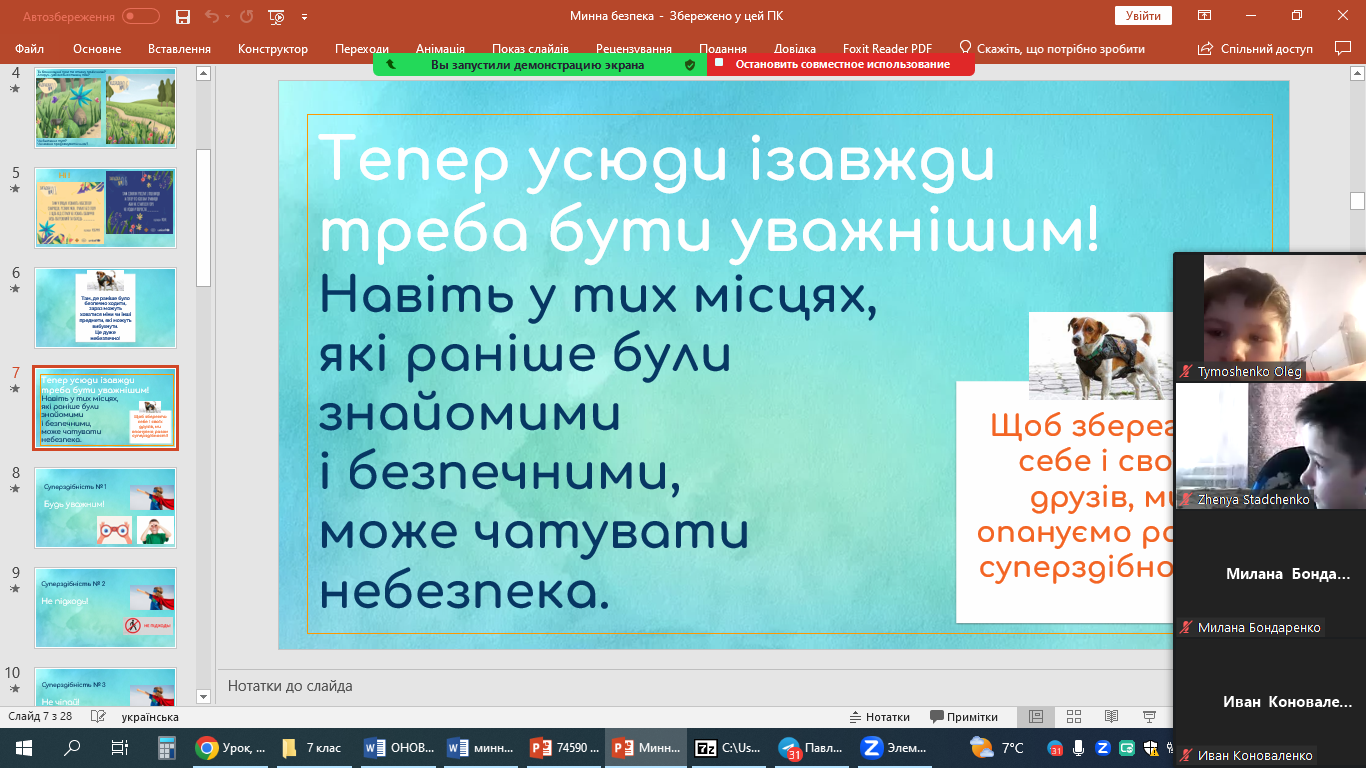The height and width of the screenshot is (768, 1366).
Task: Switch to Slide Sorter view icon
Action: pyautogui.click(x=1074, y=717)
